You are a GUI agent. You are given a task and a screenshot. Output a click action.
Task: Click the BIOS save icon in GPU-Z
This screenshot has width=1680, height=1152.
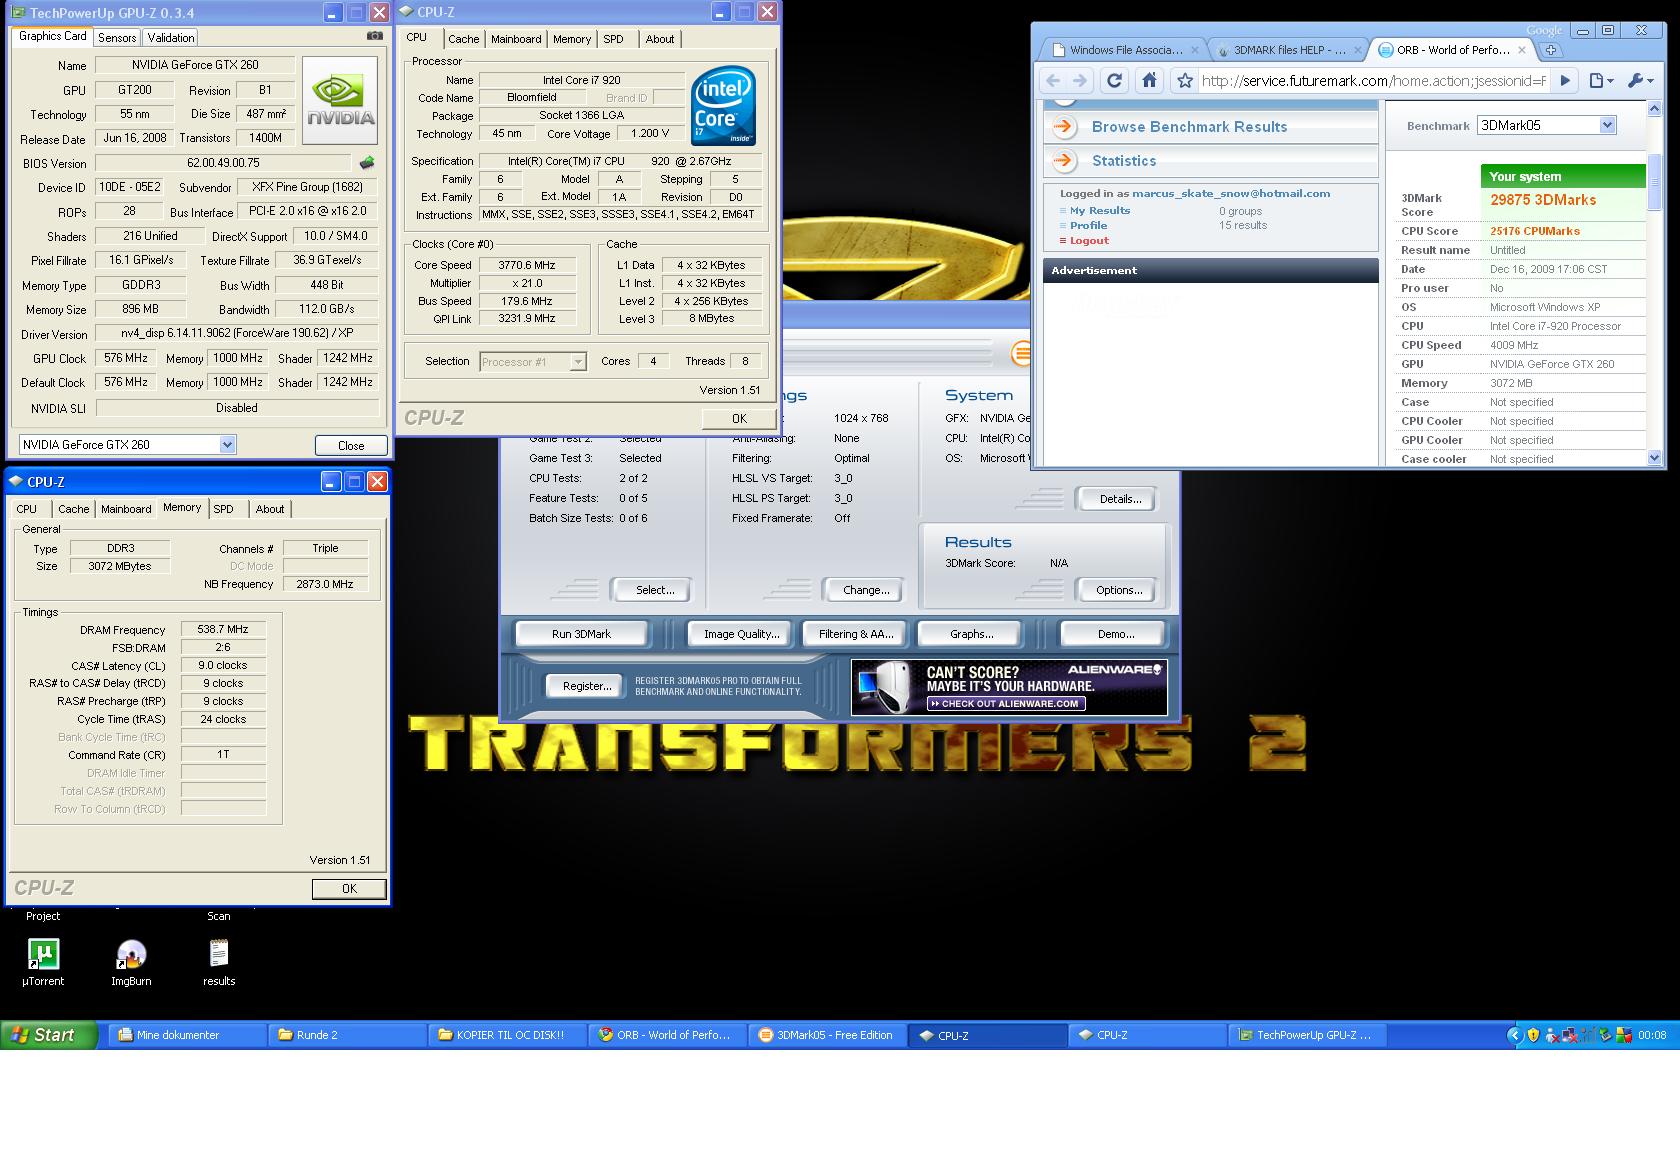(x=367, y=163)
